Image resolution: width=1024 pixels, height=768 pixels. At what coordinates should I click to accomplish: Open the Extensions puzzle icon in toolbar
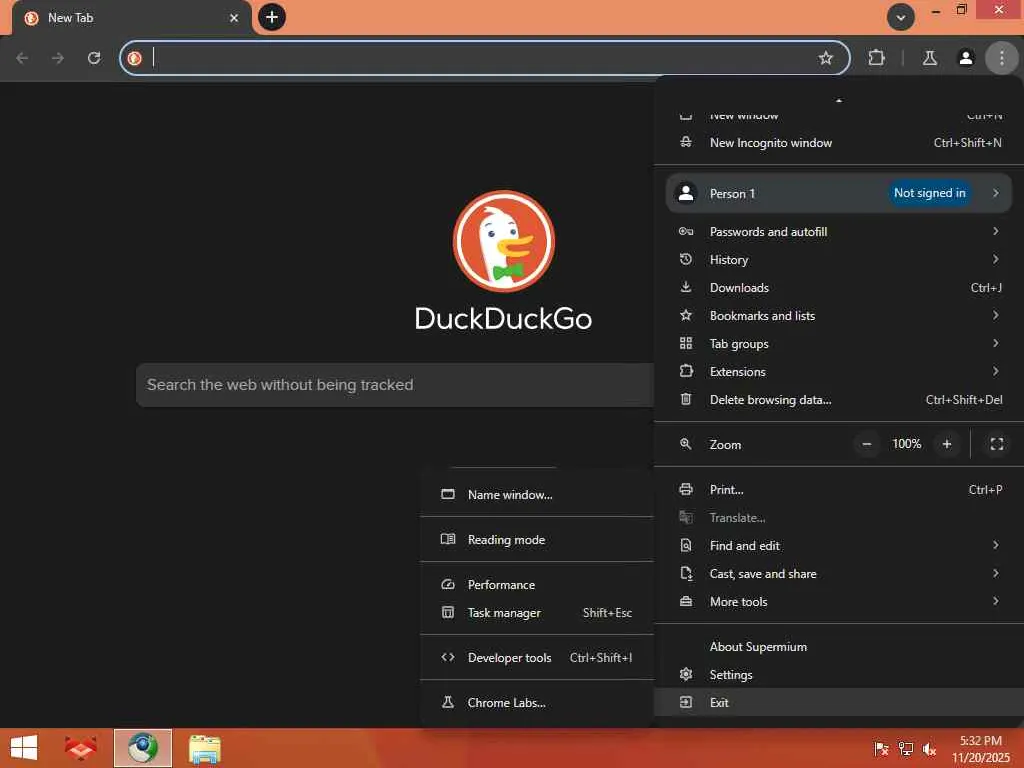coord(876,58)
